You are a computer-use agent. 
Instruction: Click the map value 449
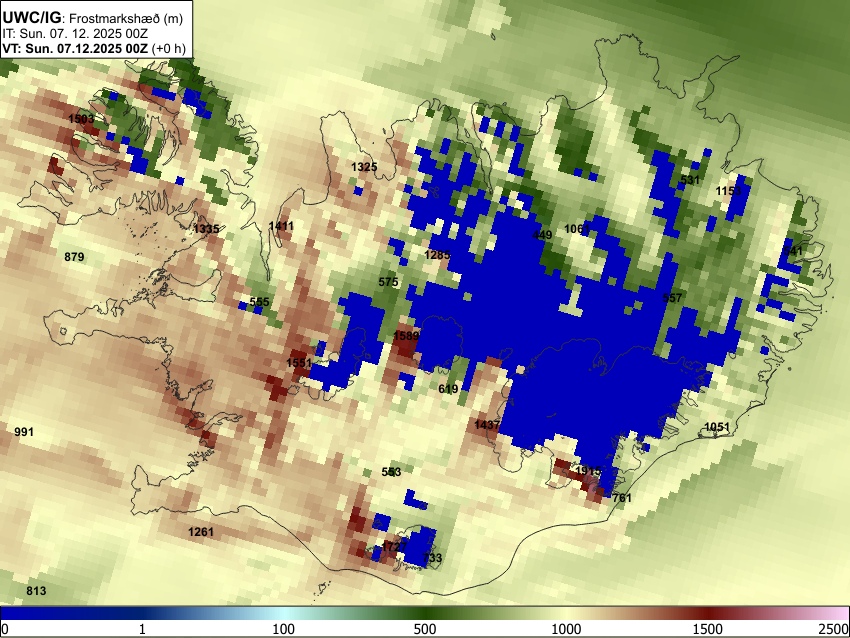(543, 235)
